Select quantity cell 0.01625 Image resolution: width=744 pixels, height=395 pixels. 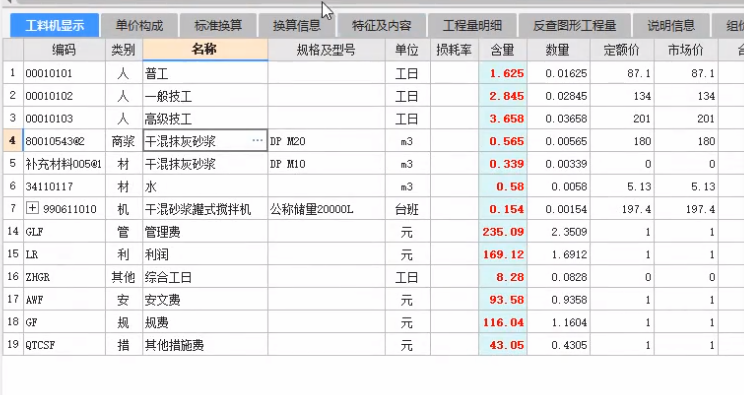coord(558,73)
